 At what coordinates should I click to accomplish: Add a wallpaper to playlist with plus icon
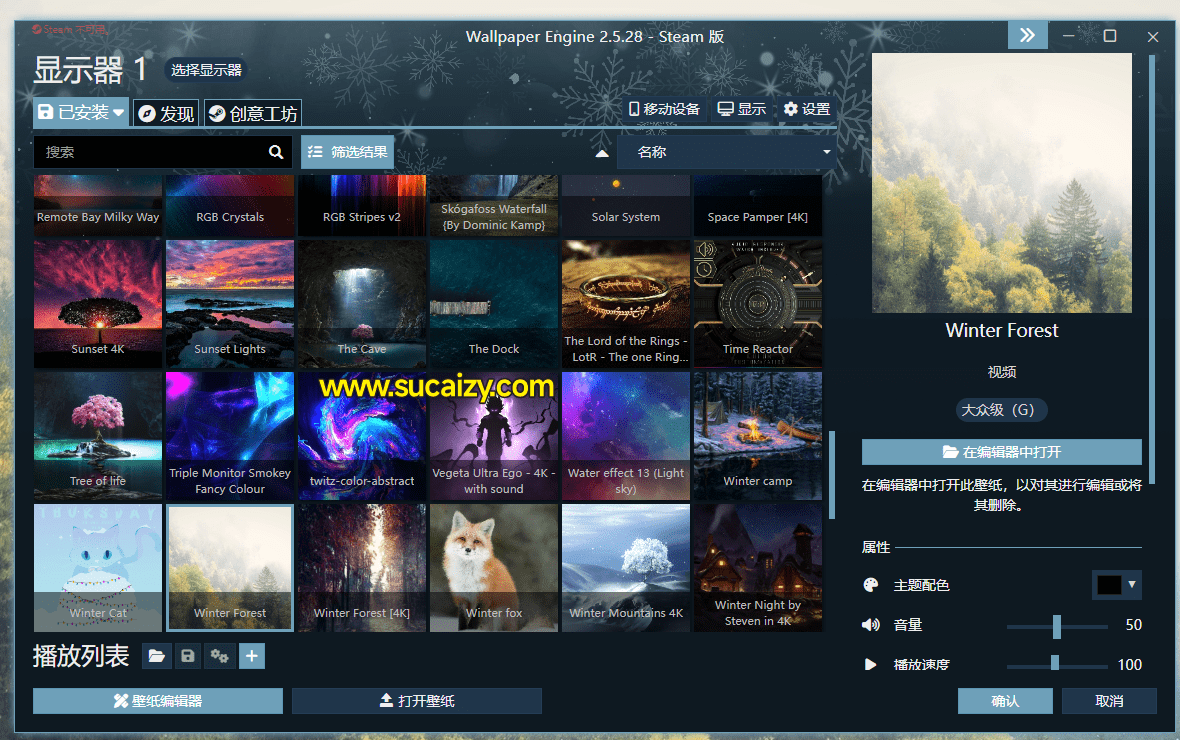[x=252, y=656]
